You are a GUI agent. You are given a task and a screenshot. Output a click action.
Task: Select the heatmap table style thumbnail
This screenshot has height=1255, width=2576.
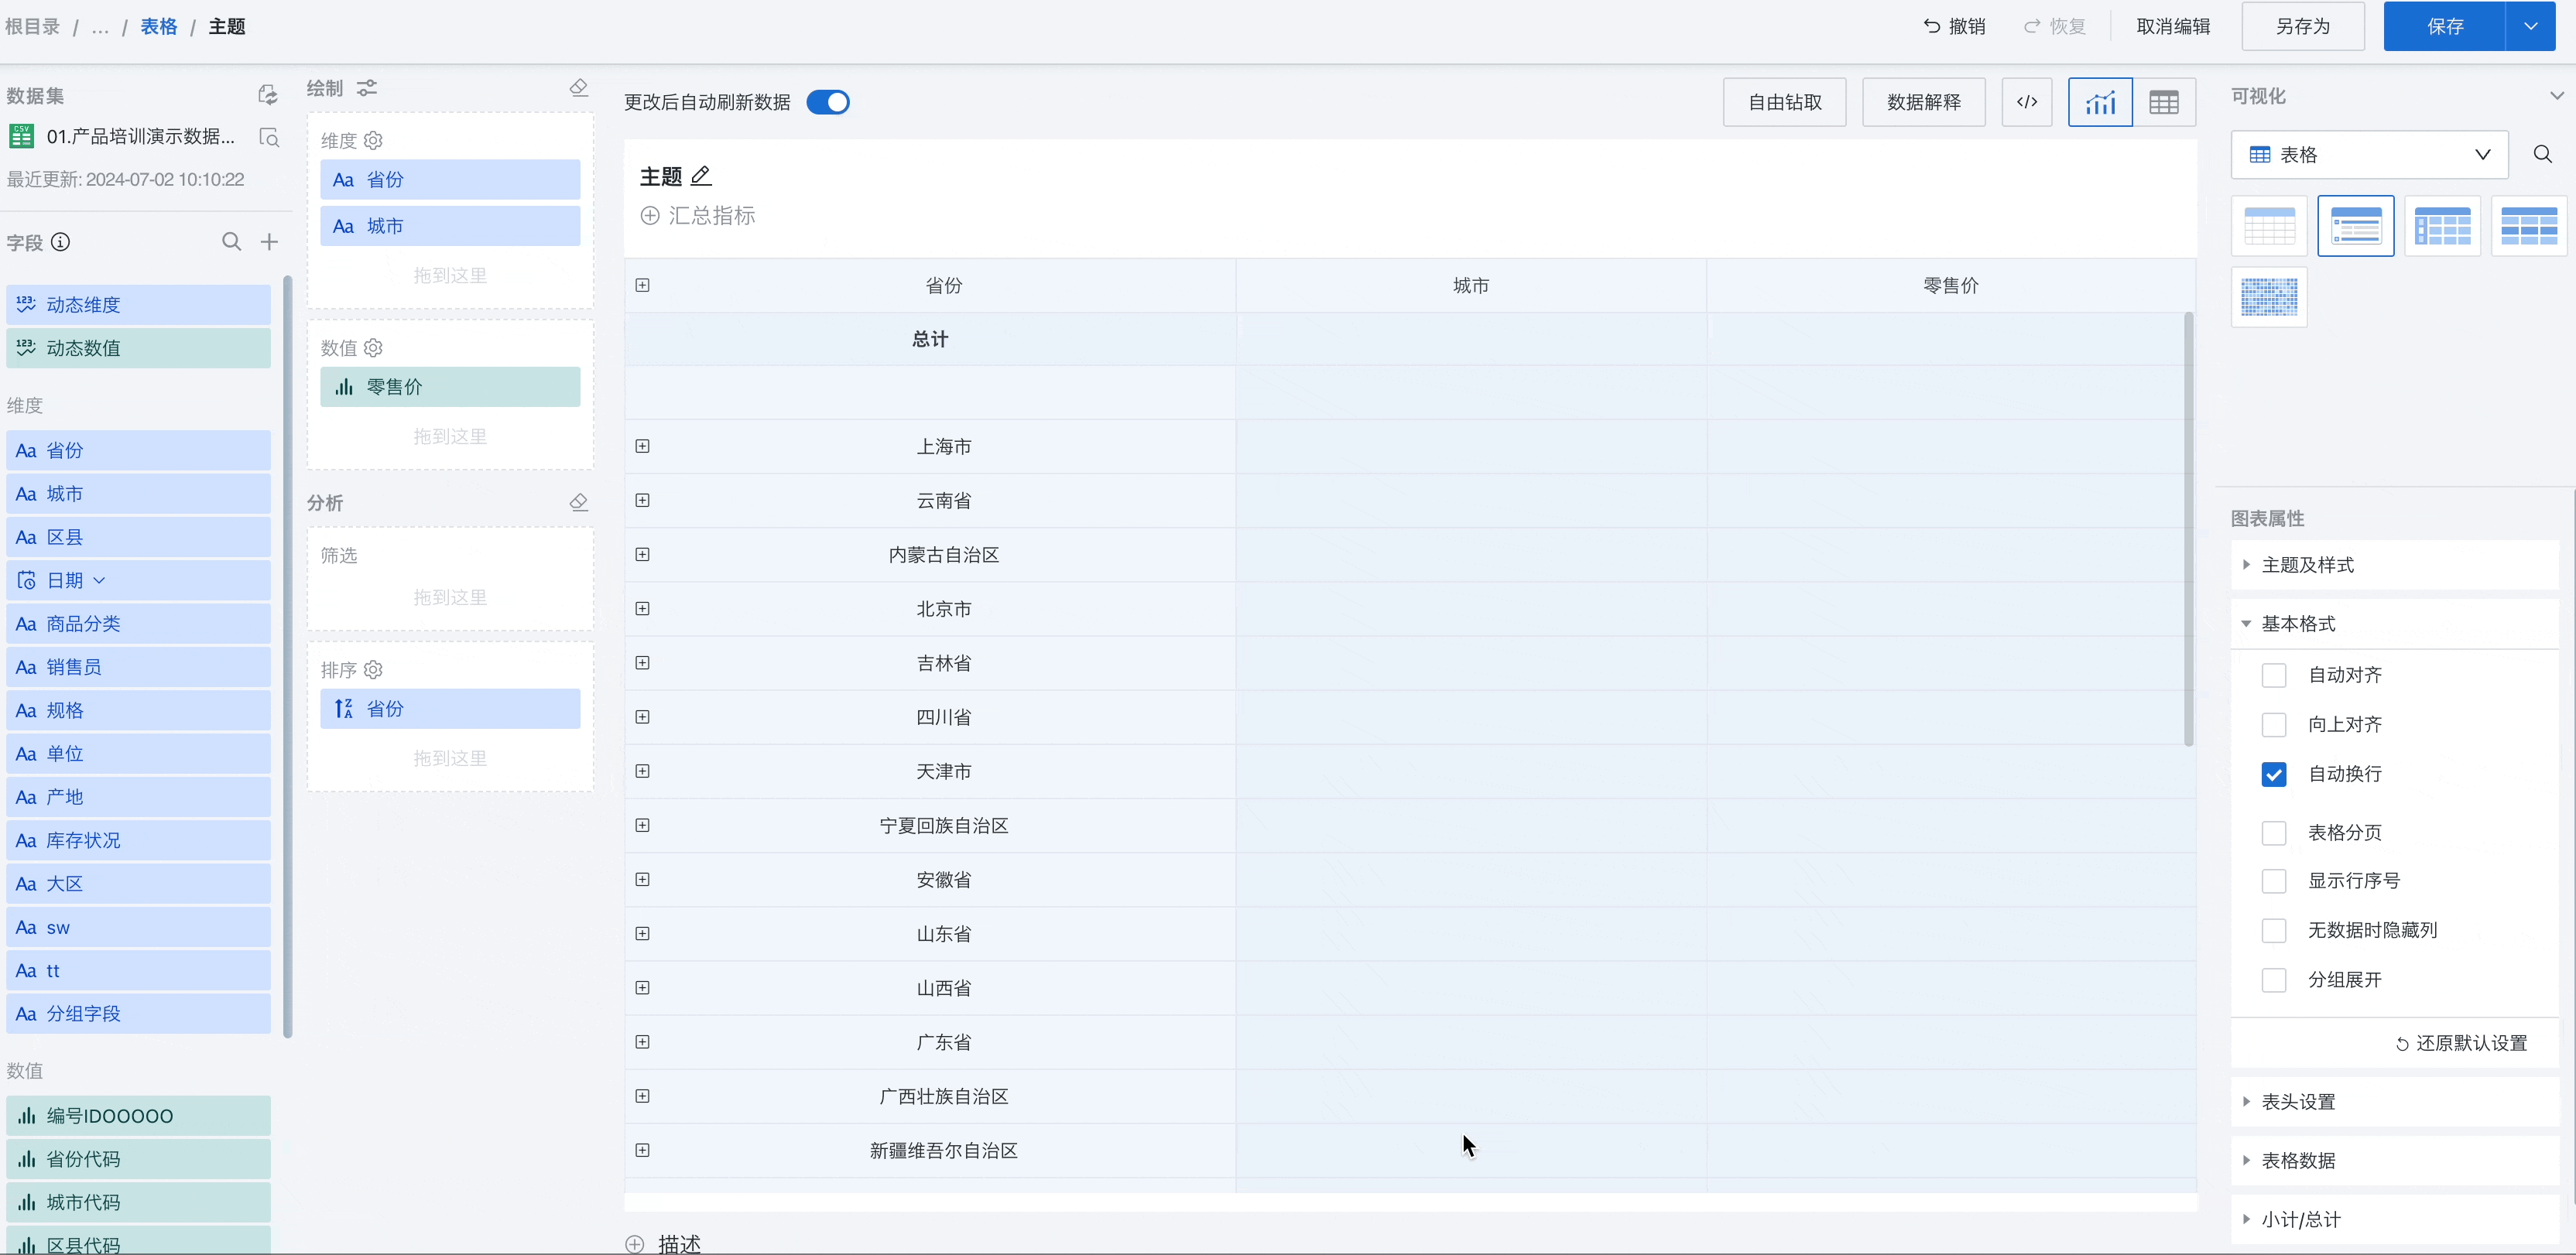tap(2269, 297)
